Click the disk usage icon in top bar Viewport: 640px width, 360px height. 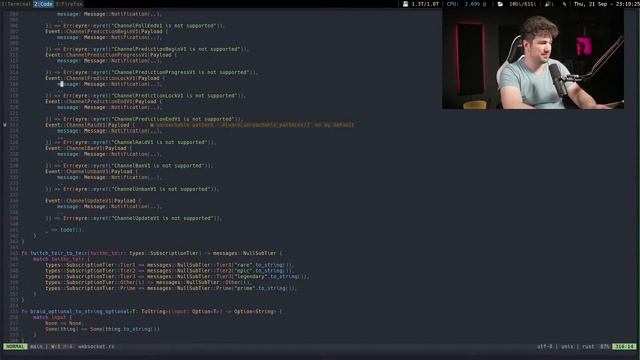tap(405, 4)
